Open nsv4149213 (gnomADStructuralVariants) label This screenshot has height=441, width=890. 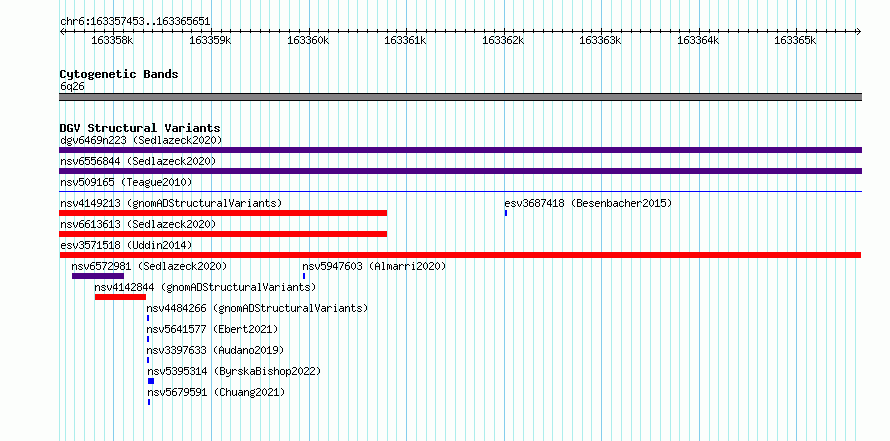[x=171, y=203]
